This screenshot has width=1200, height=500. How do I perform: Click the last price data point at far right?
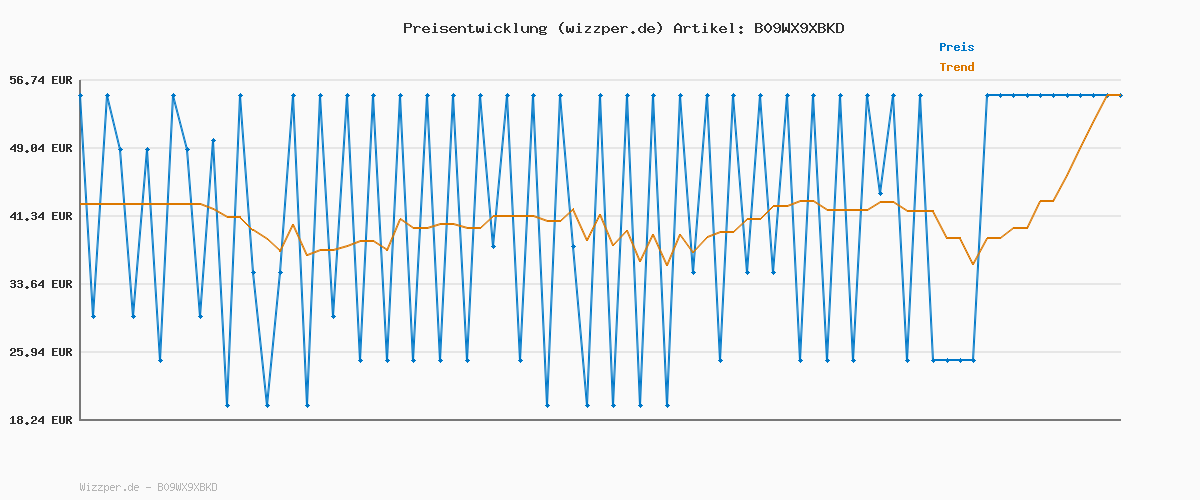click(x=1120, y=95)
